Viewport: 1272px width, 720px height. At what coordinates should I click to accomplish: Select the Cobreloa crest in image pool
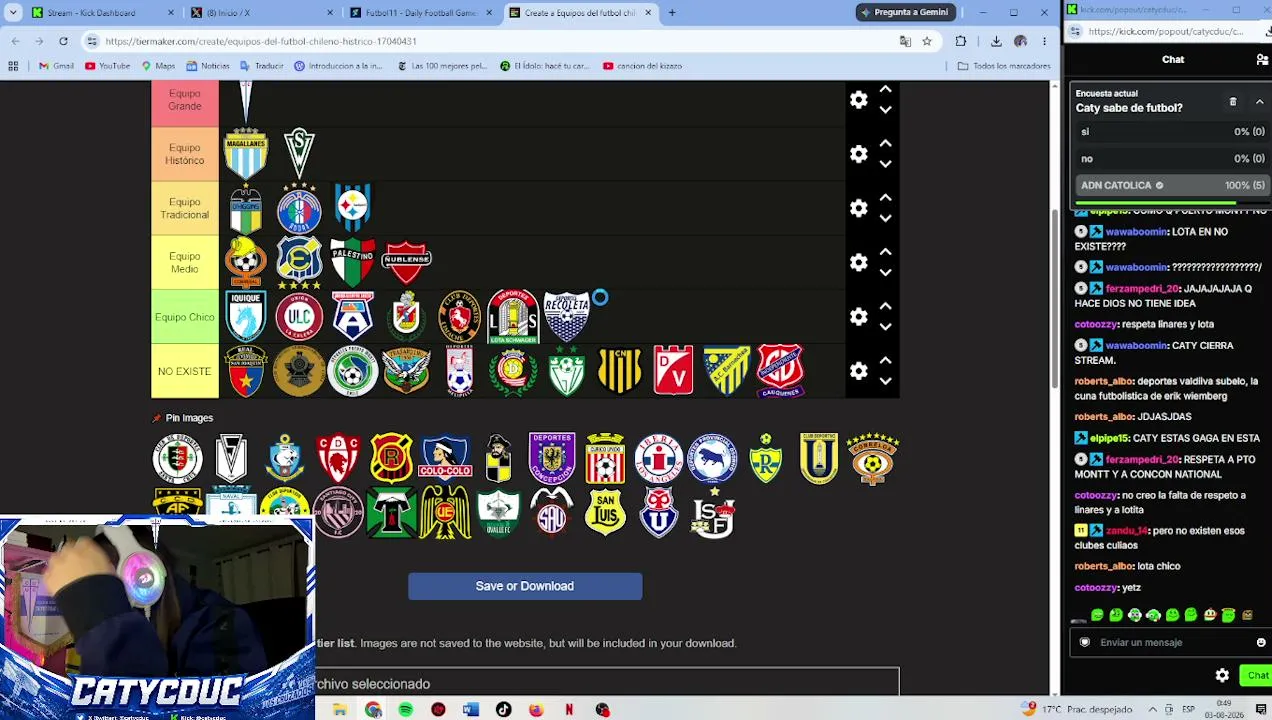tap(872, 458)
